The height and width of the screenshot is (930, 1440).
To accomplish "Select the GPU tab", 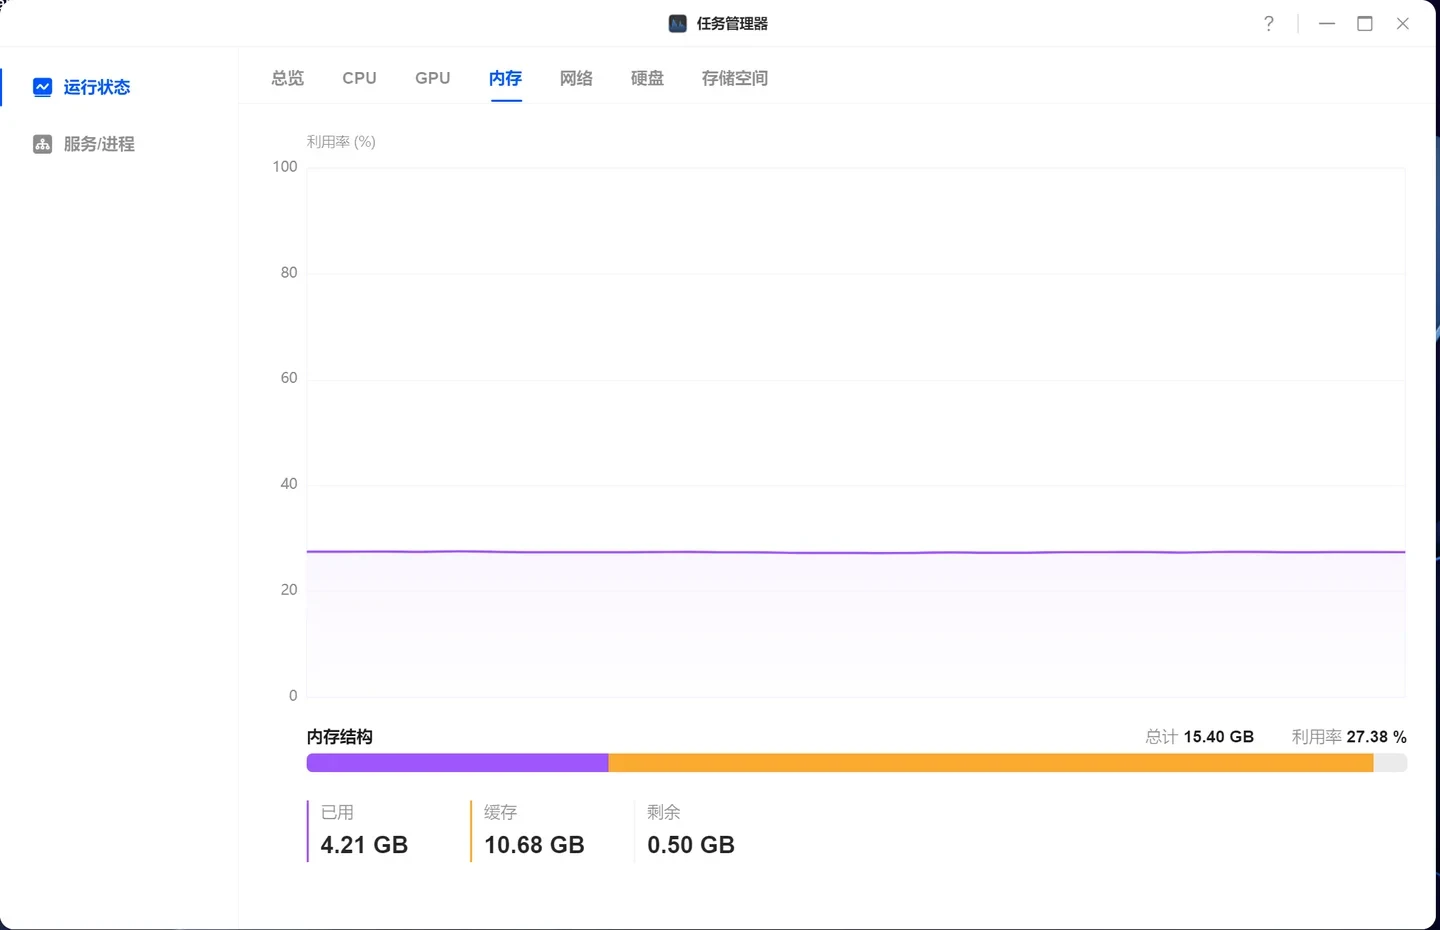I will (433, 78).
